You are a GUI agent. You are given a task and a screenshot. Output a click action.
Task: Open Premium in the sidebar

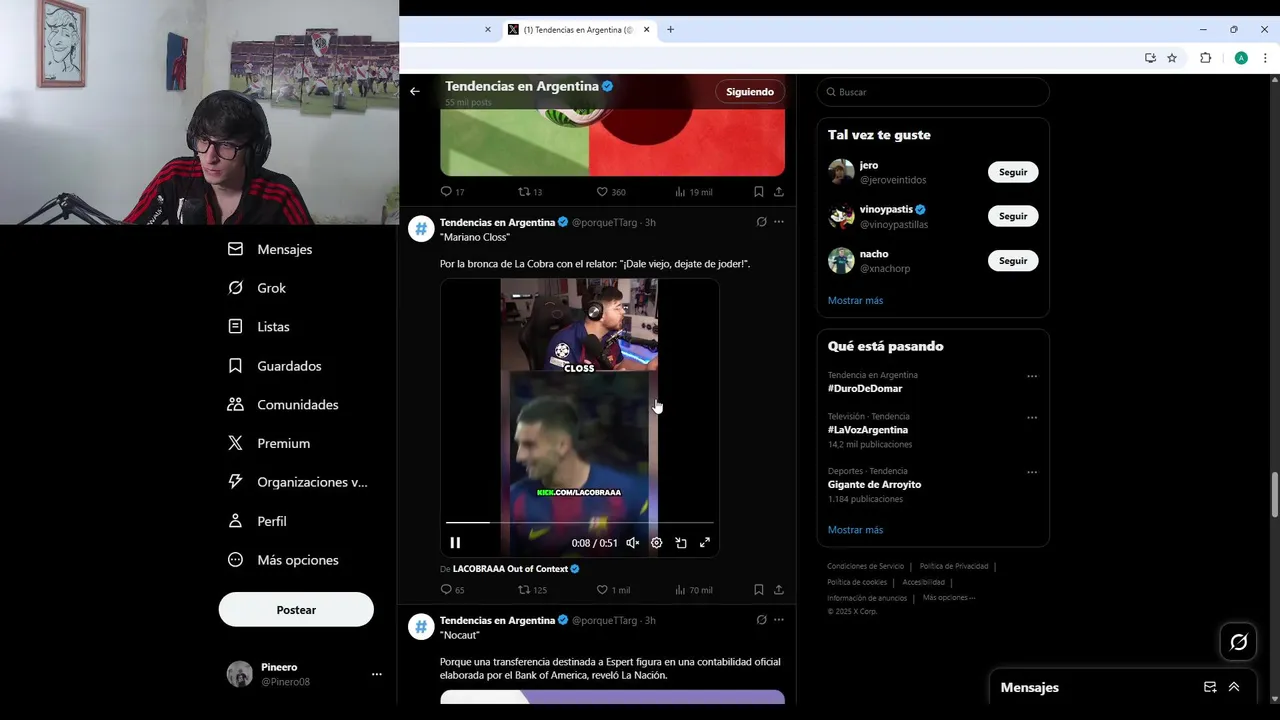click(x=269, y=443)
